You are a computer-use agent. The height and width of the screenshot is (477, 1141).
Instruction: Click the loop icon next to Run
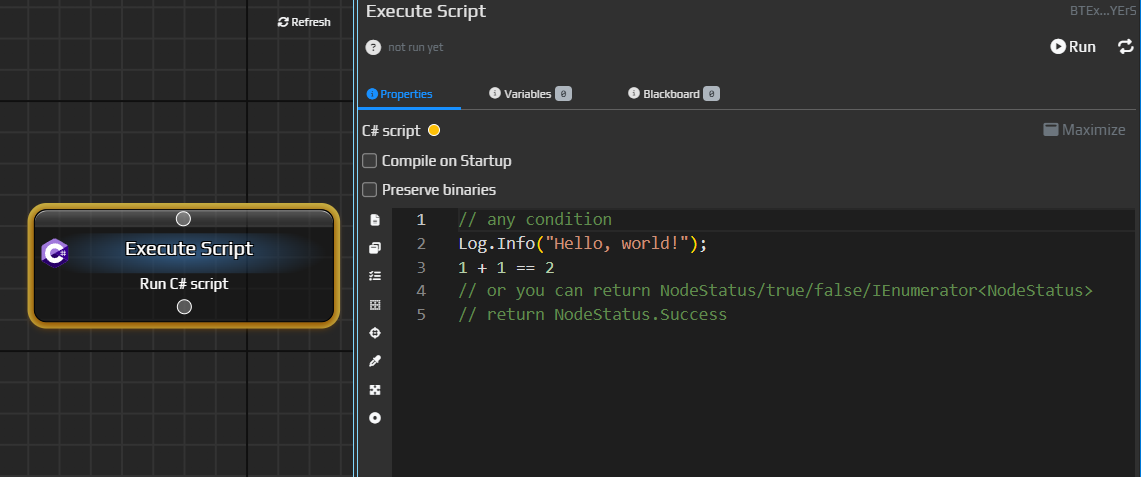click(1125, 47)
